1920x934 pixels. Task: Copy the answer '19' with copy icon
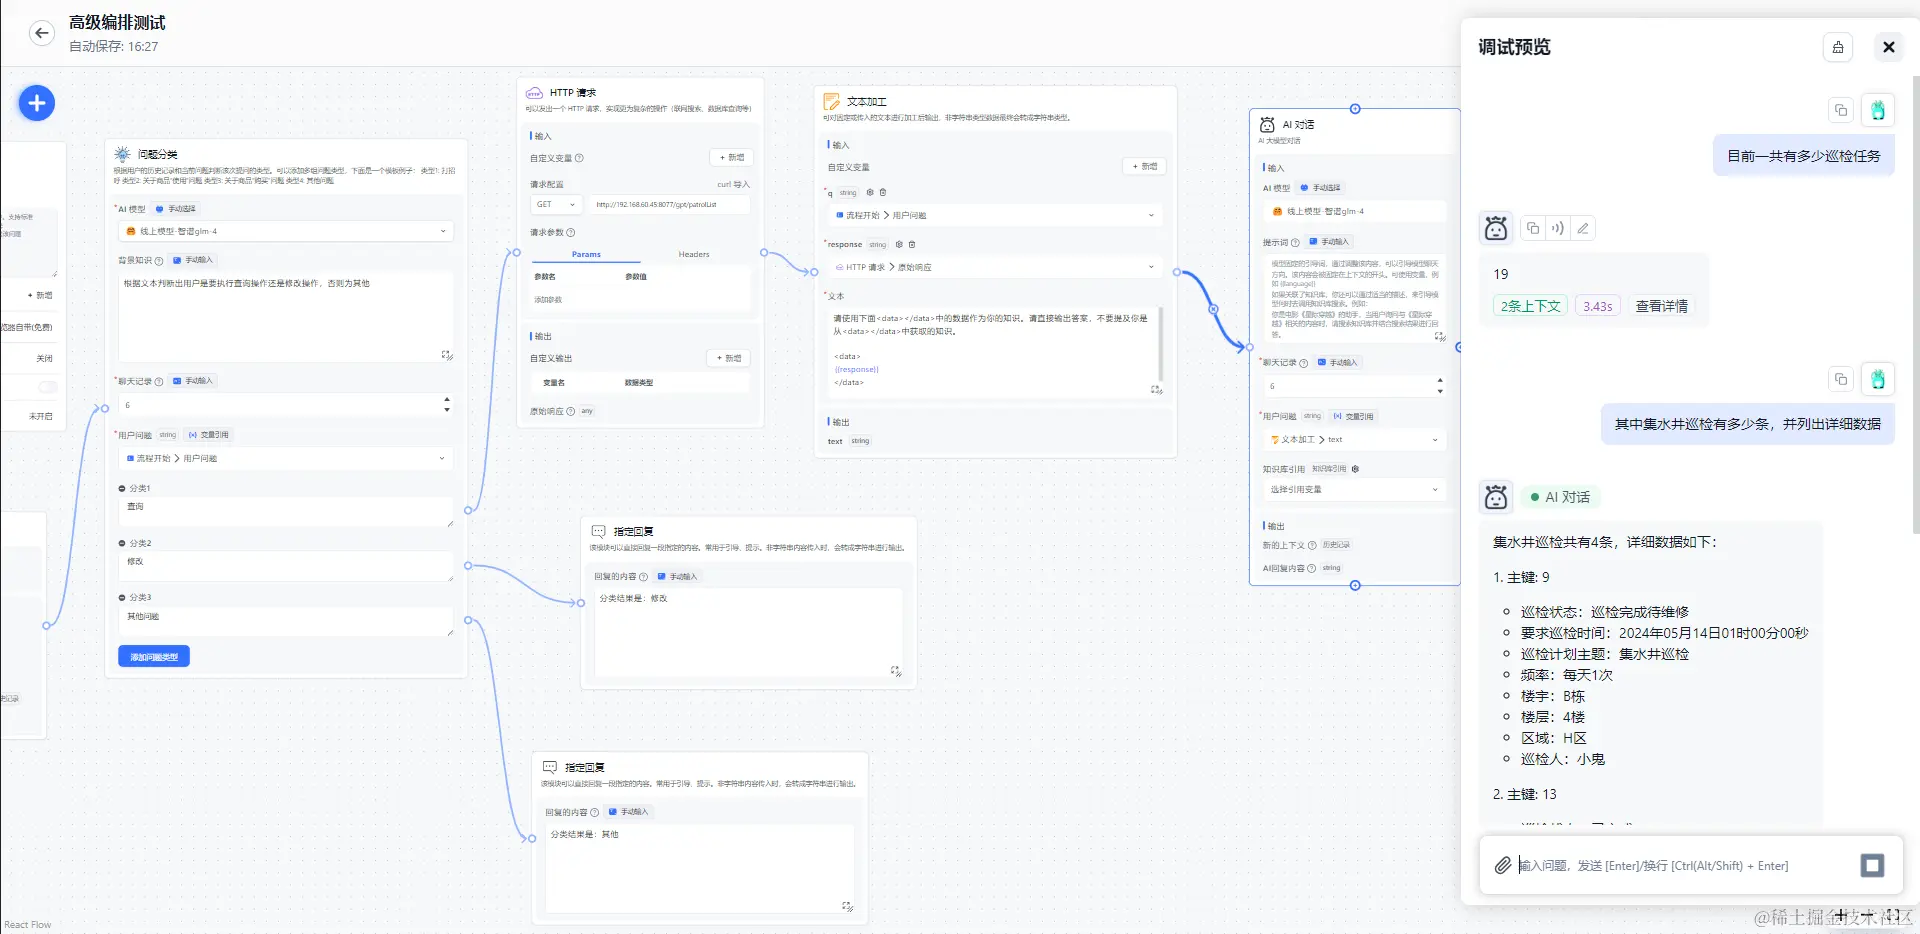pos(1533,228)
